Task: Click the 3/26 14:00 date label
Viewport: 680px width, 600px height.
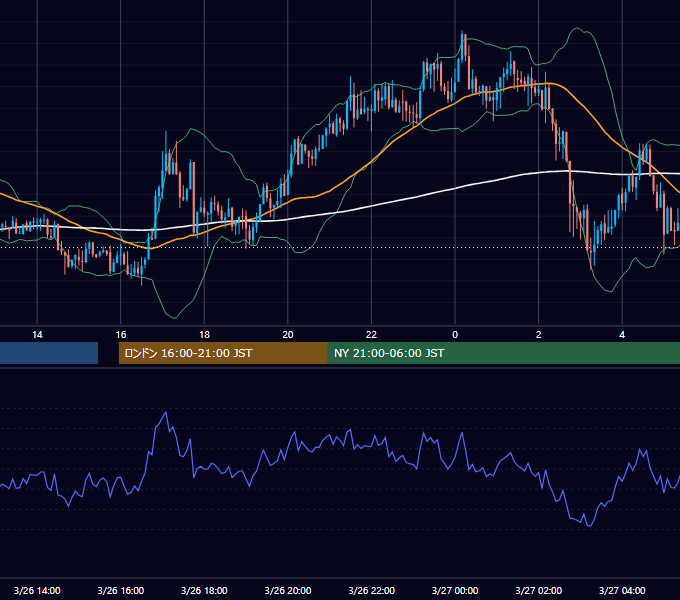Action: pos(37,590)
